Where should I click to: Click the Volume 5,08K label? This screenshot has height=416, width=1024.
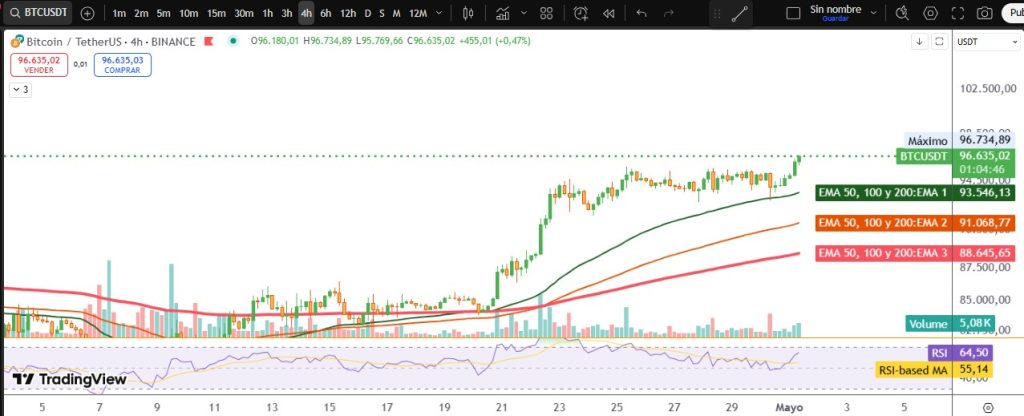click(x=950, y=323)
